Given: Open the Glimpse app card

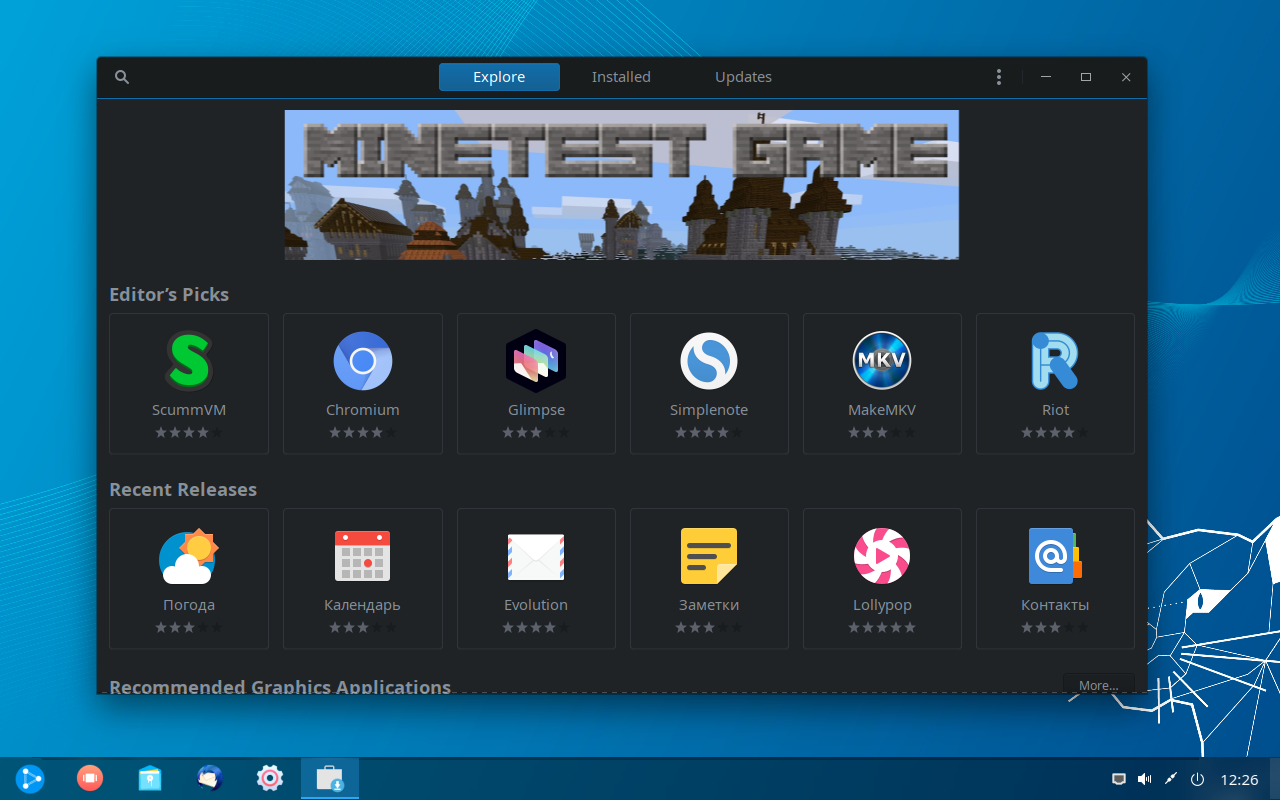Looking at the screenshot, I should (536, 384).
